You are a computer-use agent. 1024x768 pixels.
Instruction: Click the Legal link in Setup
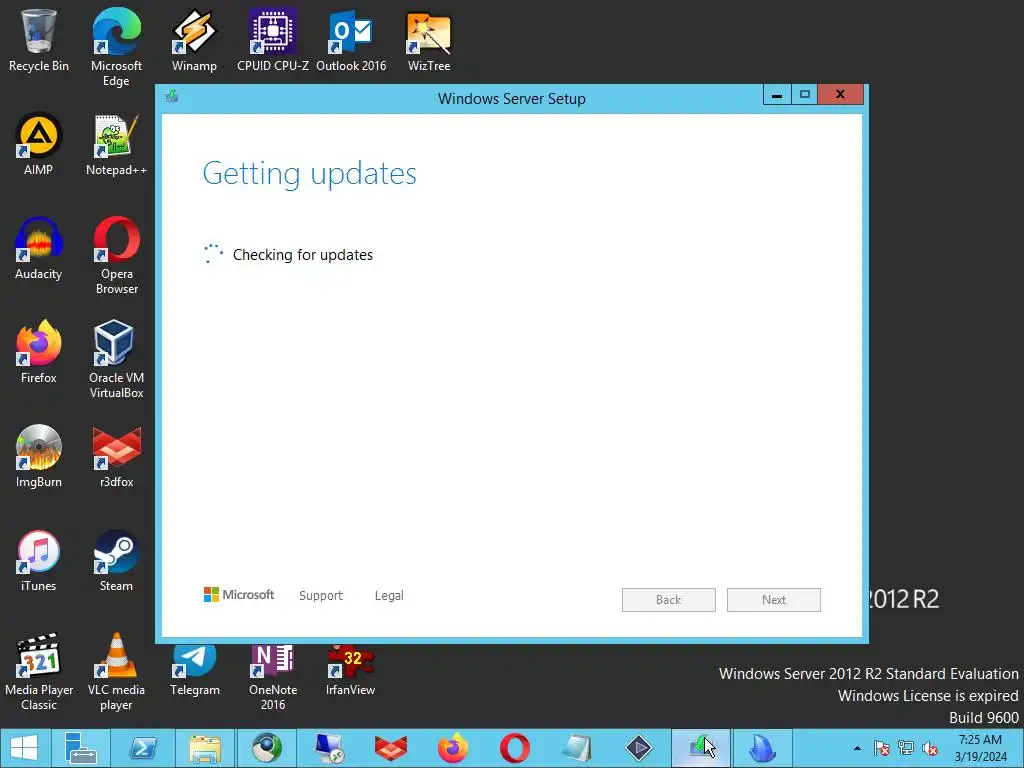(x=389, y=596)
